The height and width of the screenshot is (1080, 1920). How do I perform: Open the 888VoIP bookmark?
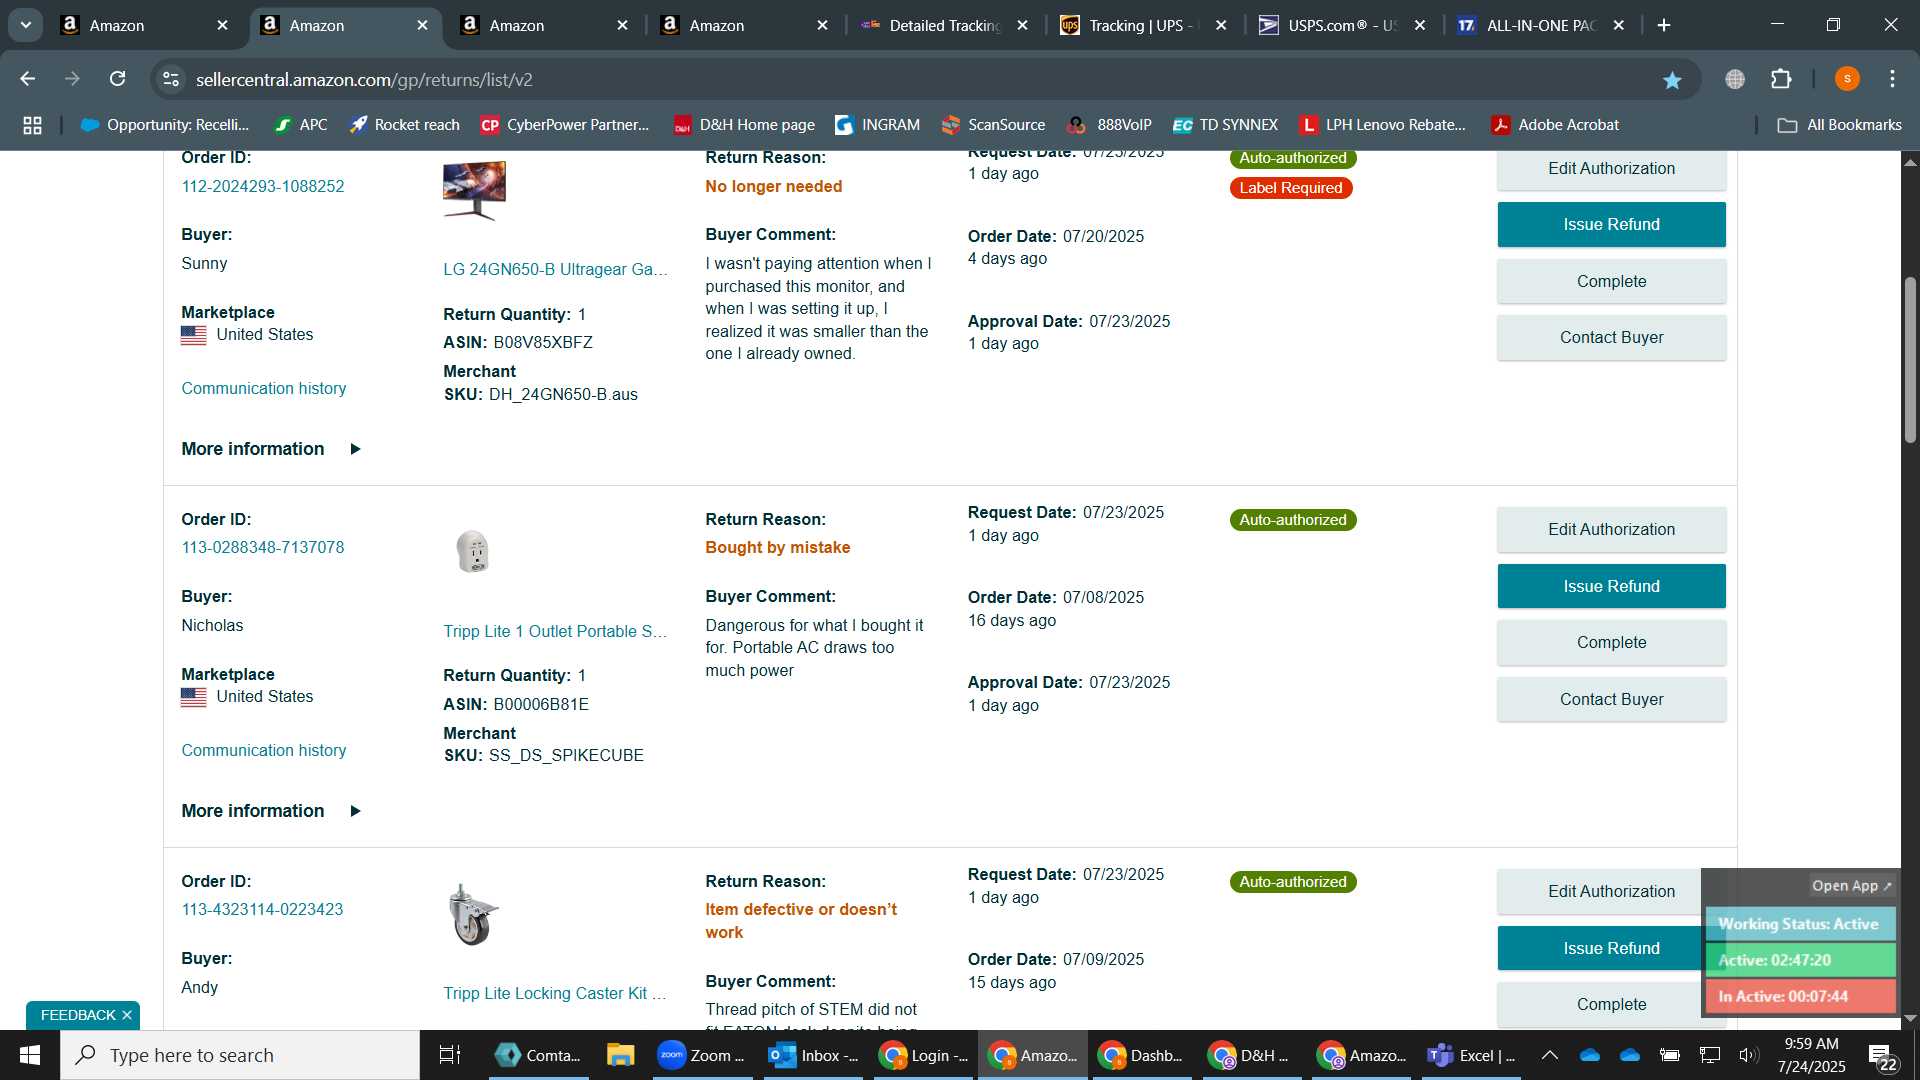(x=1109, y=125)
